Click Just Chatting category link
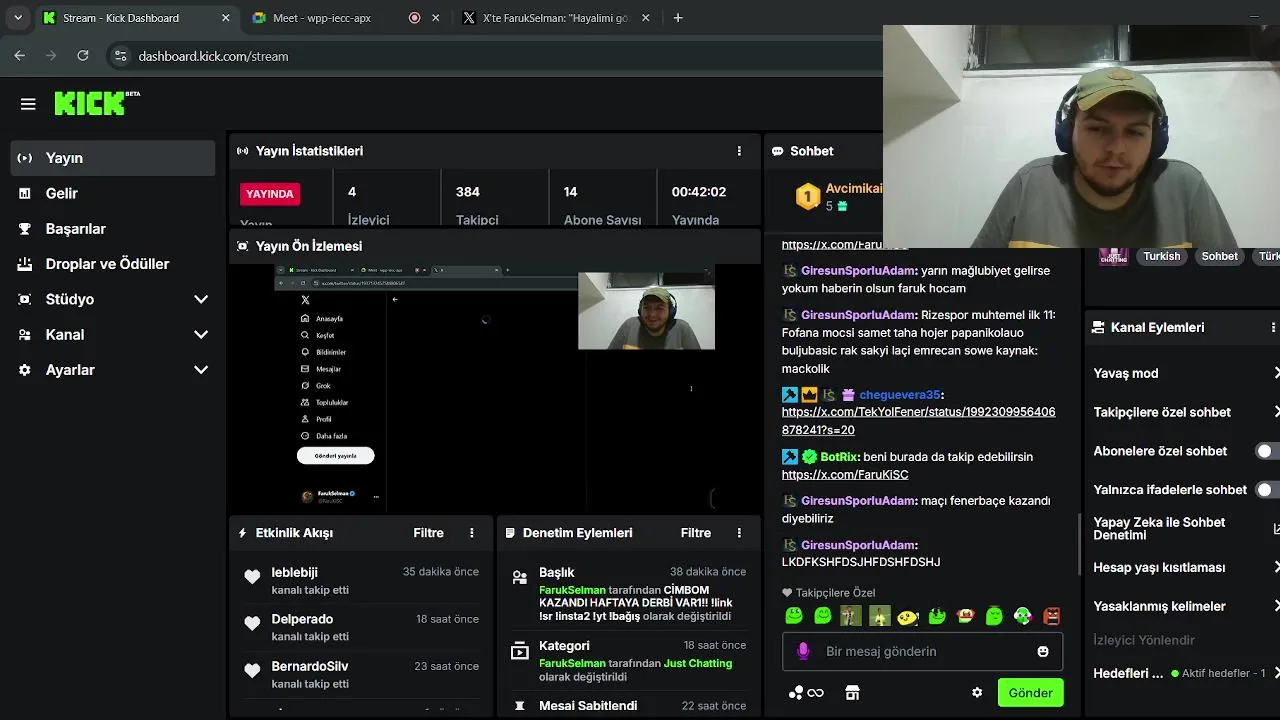 click(x=698, y=663)
